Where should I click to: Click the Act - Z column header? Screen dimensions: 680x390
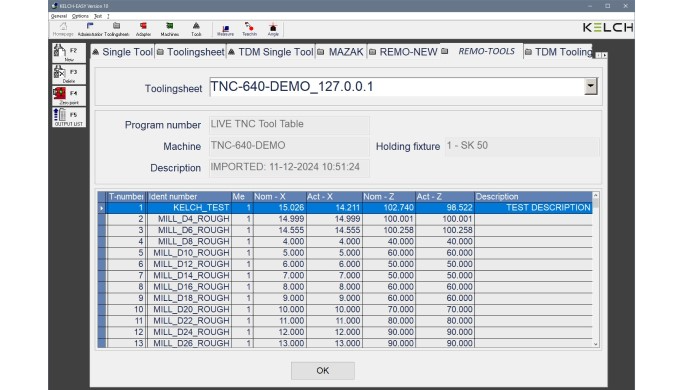[x=445, y=197]
